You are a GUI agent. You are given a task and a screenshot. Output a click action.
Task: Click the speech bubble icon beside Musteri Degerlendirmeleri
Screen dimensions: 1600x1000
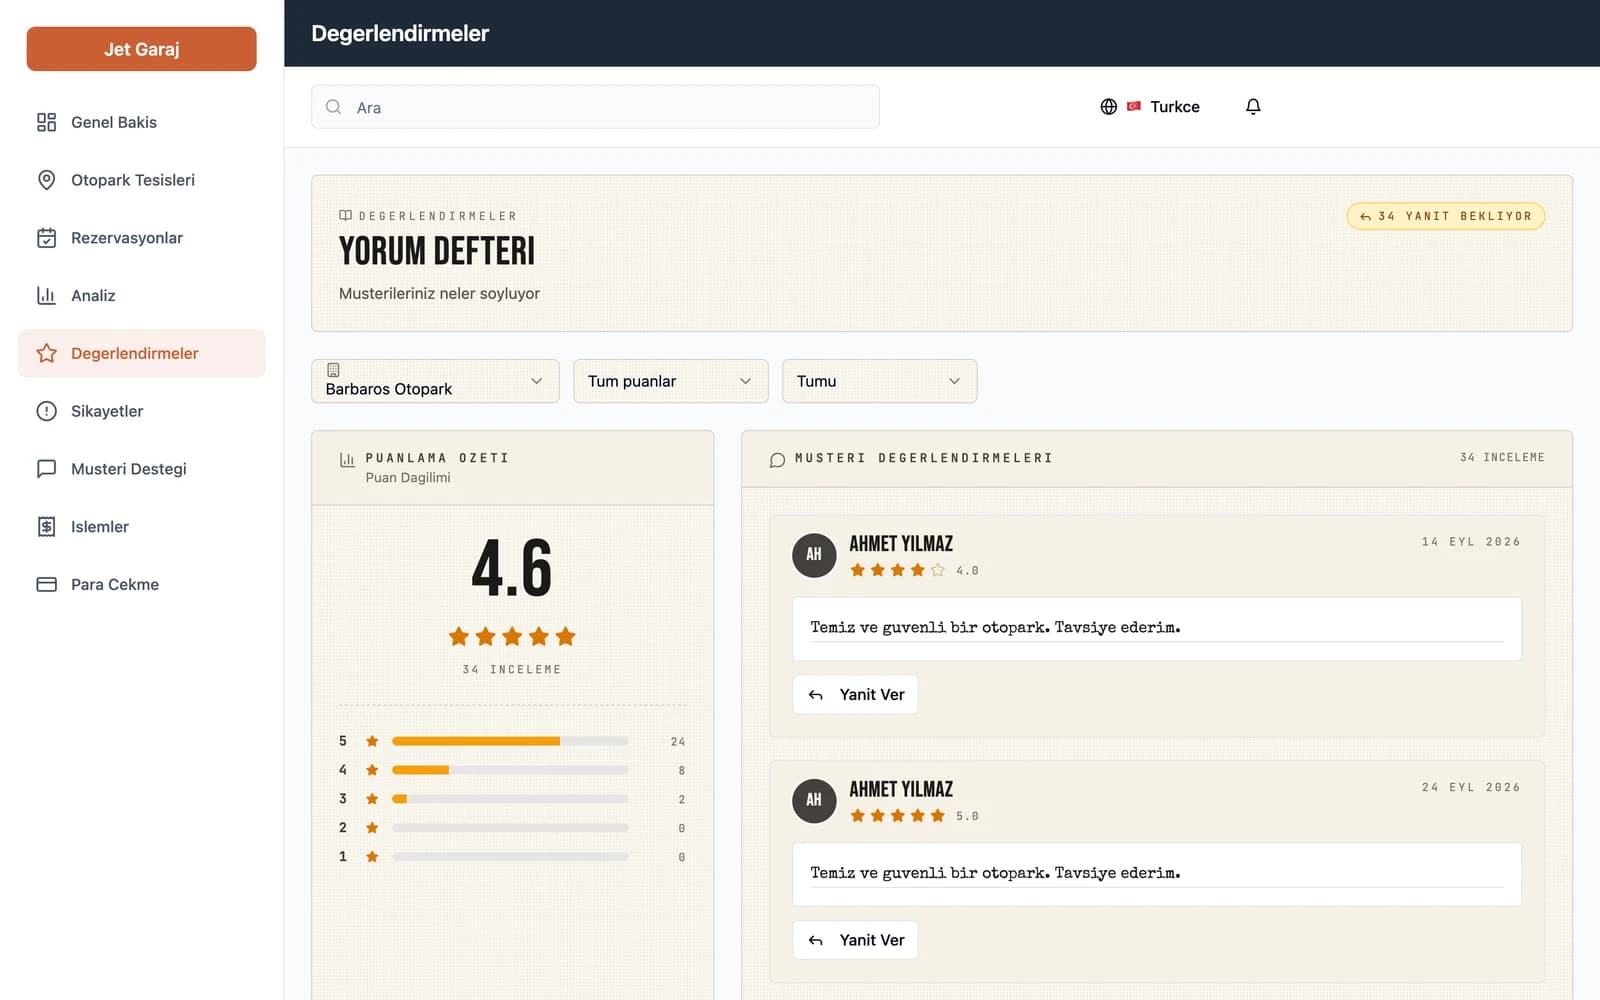777,460
